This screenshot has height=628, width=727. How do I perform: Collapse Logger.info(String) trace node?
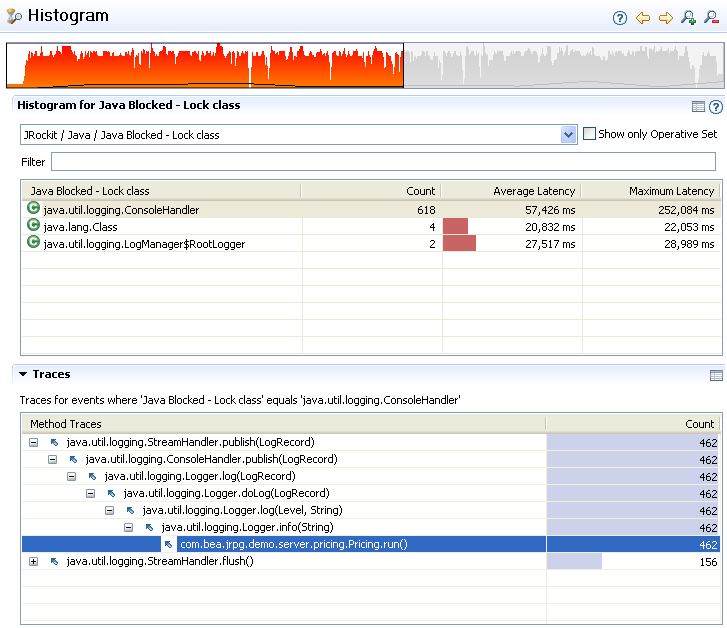coord(128,527)
